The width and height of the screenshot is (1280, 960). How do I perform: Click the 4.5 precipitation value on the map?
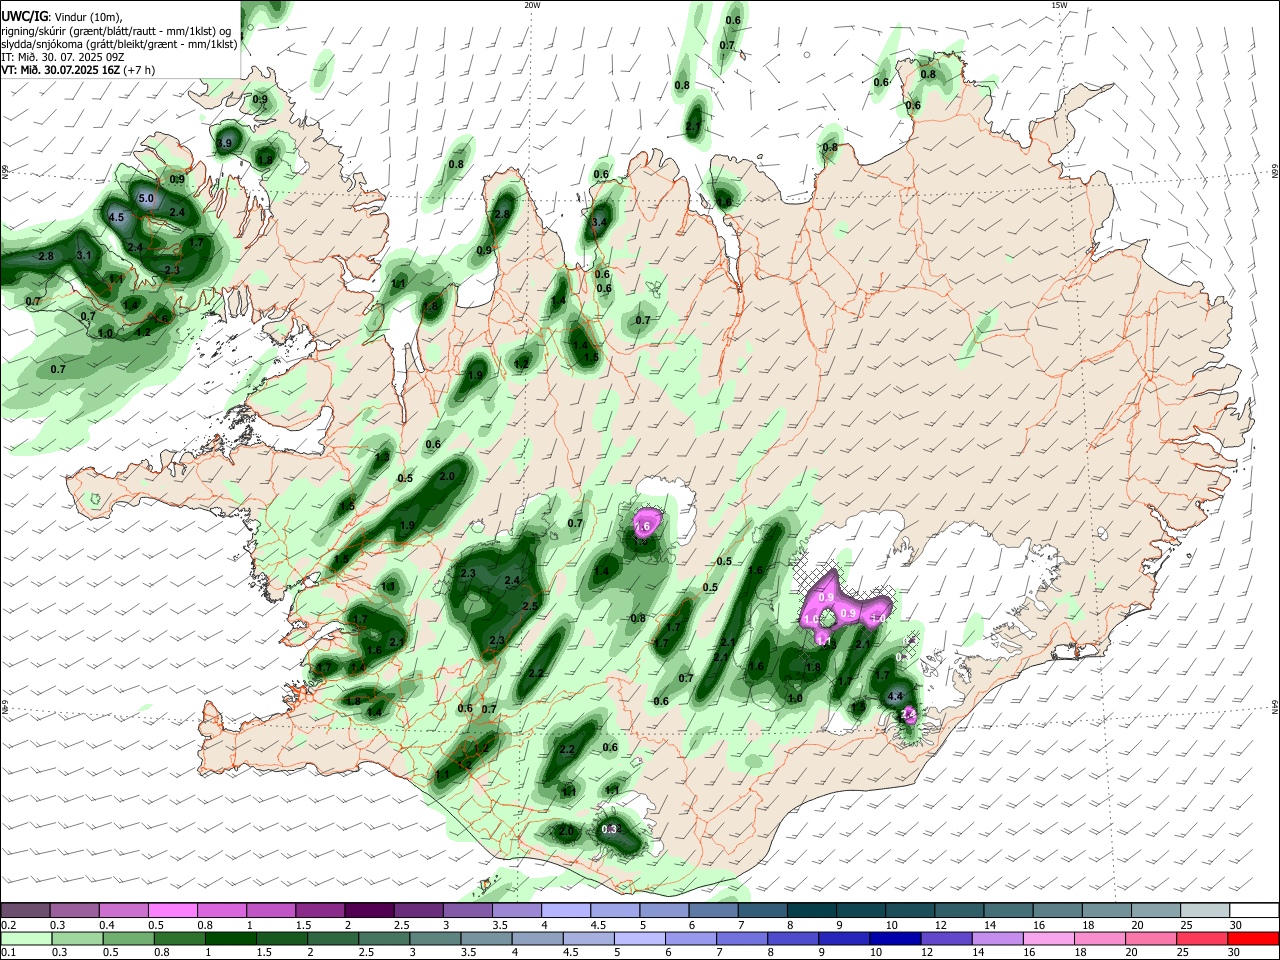(116, 217)
